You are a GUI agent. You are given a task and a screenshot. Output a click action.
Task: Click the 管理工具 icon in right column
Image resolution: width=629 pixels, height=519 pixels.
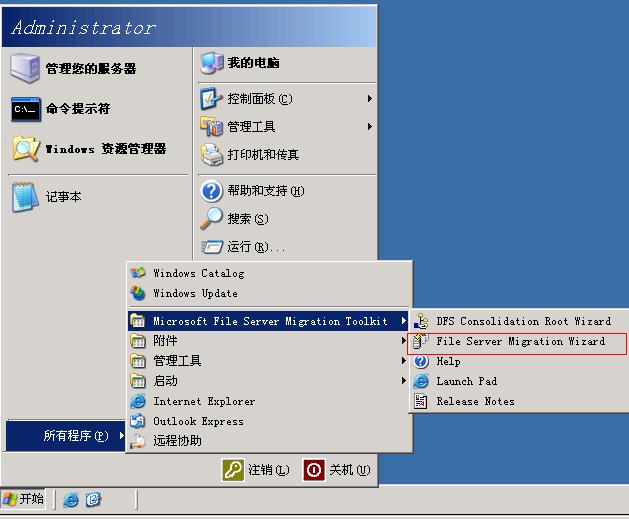tap(211, 127)
